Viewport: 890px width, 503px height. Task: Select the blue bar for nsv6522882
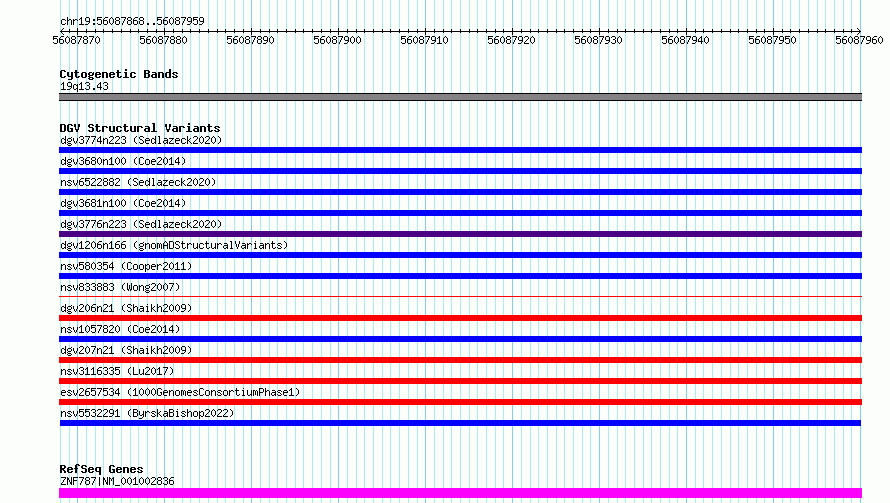pyautogui.click(x=460, y=192)
